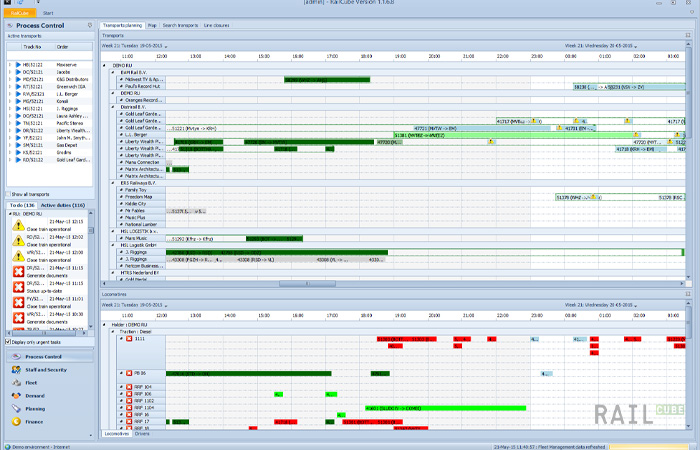Click the blue play icon for J.L. Berger
Viewport: 700px width, 450px height.
pyautogui.click(x=18, y=94)
